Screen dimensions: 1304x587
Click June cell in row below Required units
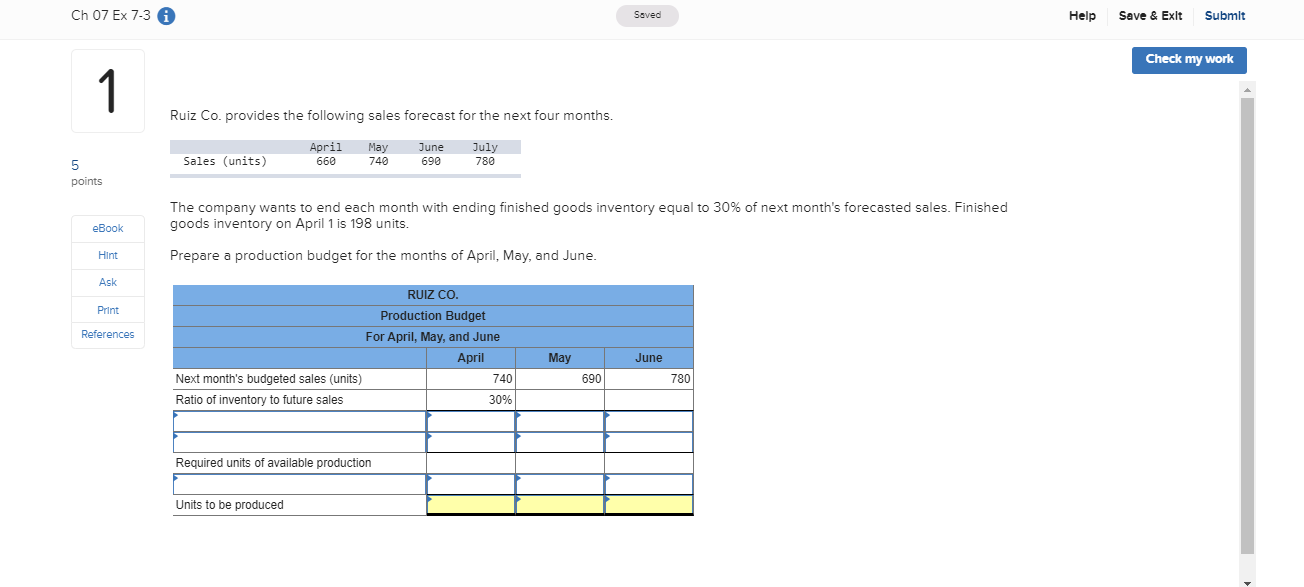pyautogui.click(x=649, y=484)
